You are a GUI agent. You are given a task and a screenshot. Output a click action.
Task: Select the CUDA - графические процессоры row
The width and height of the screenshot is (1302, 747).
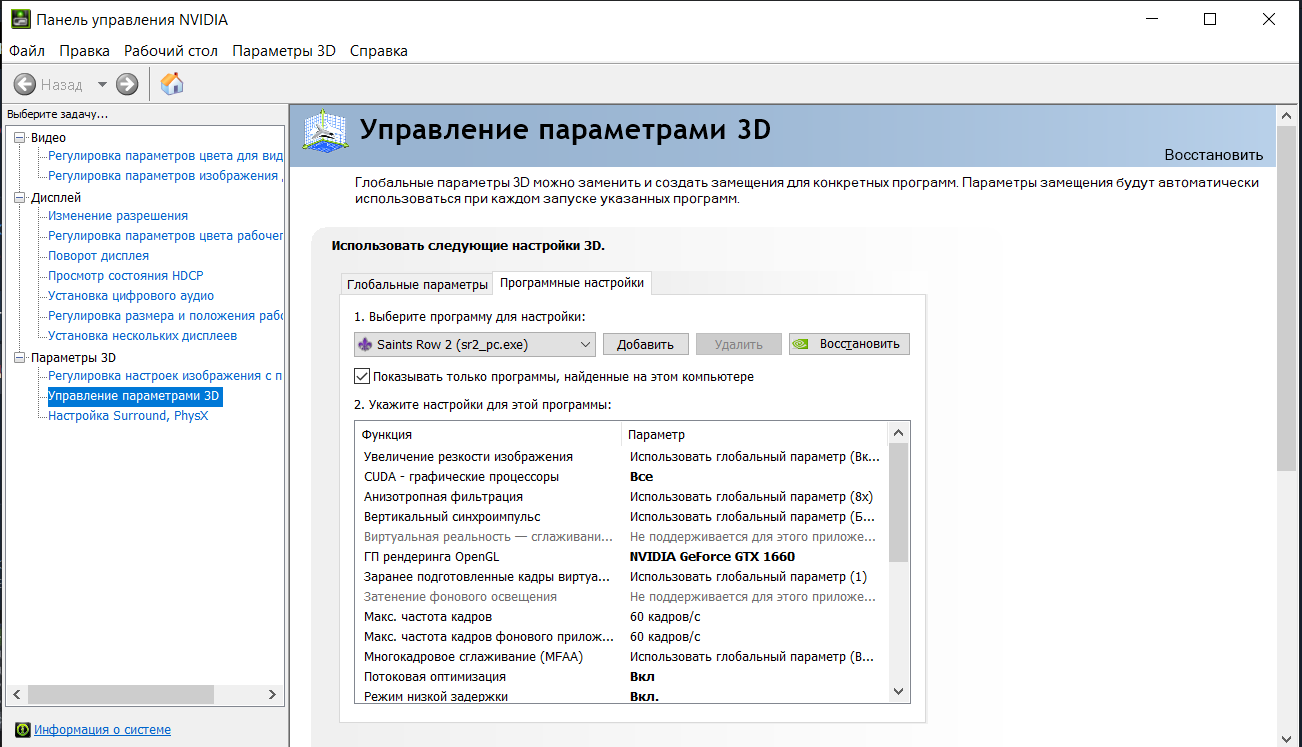point(621,477)
